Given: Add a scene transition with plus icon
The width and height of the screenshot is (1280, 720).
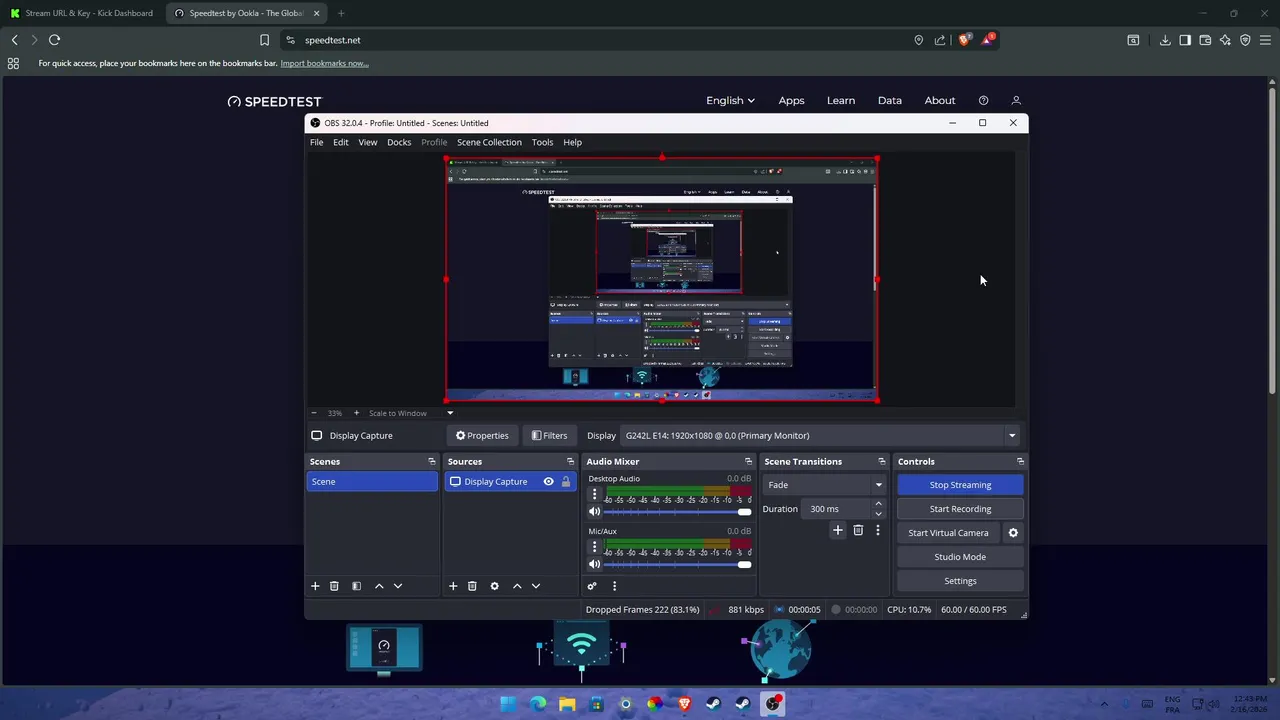Looking at the screenshot, I should 838,531.
